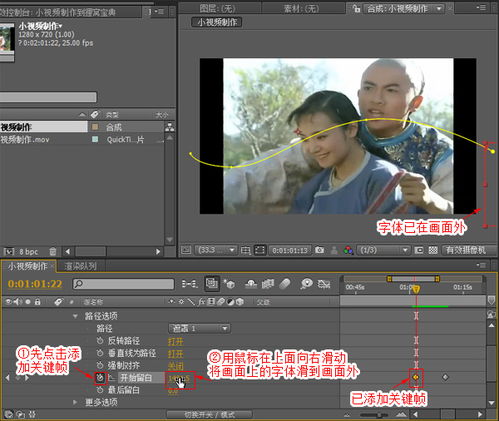
Task: Toggle stopwatch for 最后留白
Action: coord(100,390)
